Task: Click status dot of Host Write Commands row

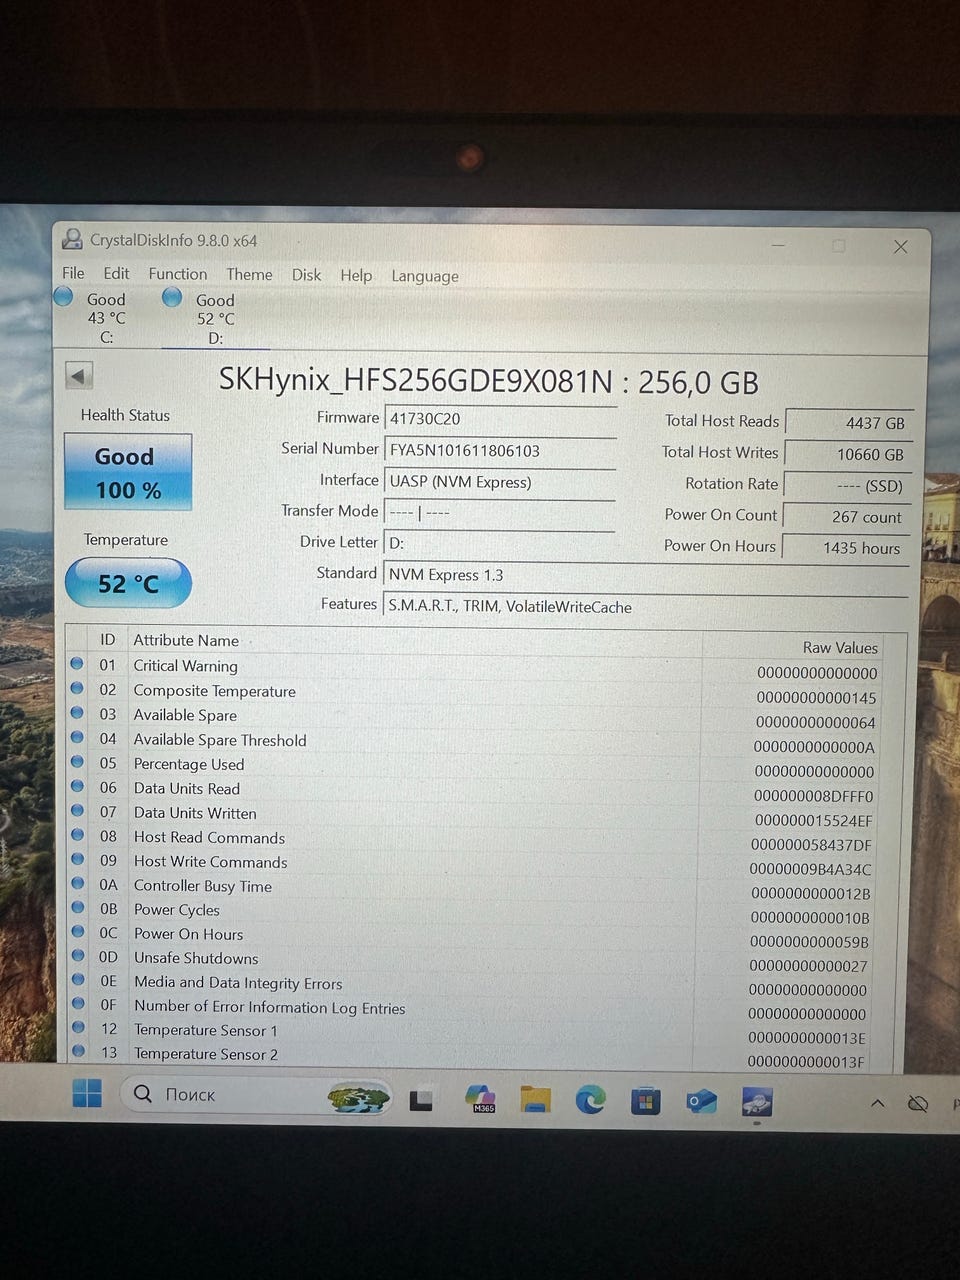Action: click(78, 859)
